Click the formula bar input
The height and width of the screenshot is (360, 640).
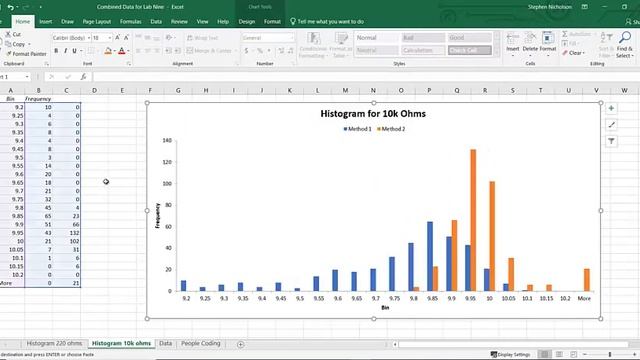click(366, 77)
